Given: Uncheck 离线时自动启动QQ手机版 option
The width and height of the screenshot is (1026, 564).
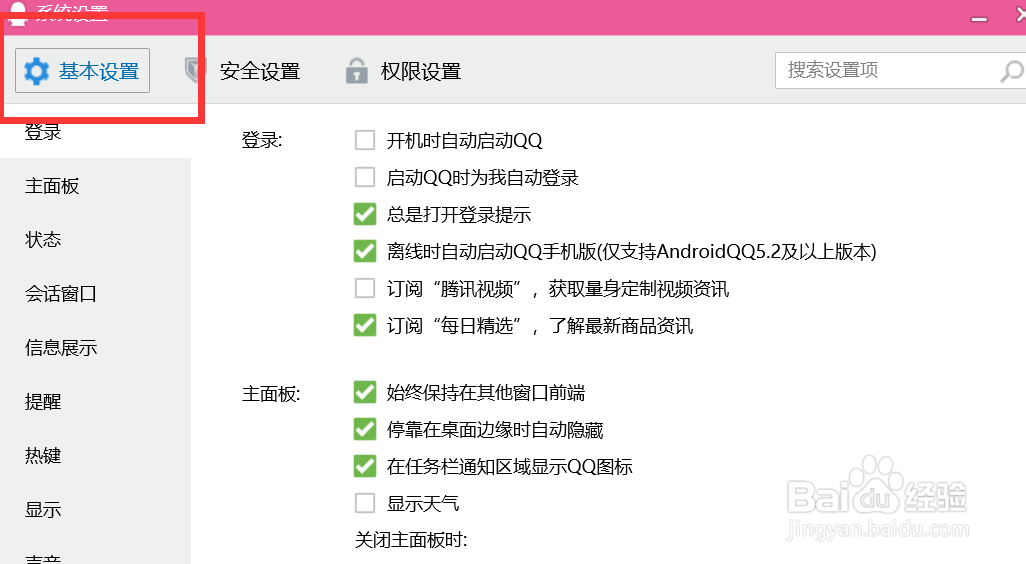Looking at the screenshot, I should click(x=364, y=251).
